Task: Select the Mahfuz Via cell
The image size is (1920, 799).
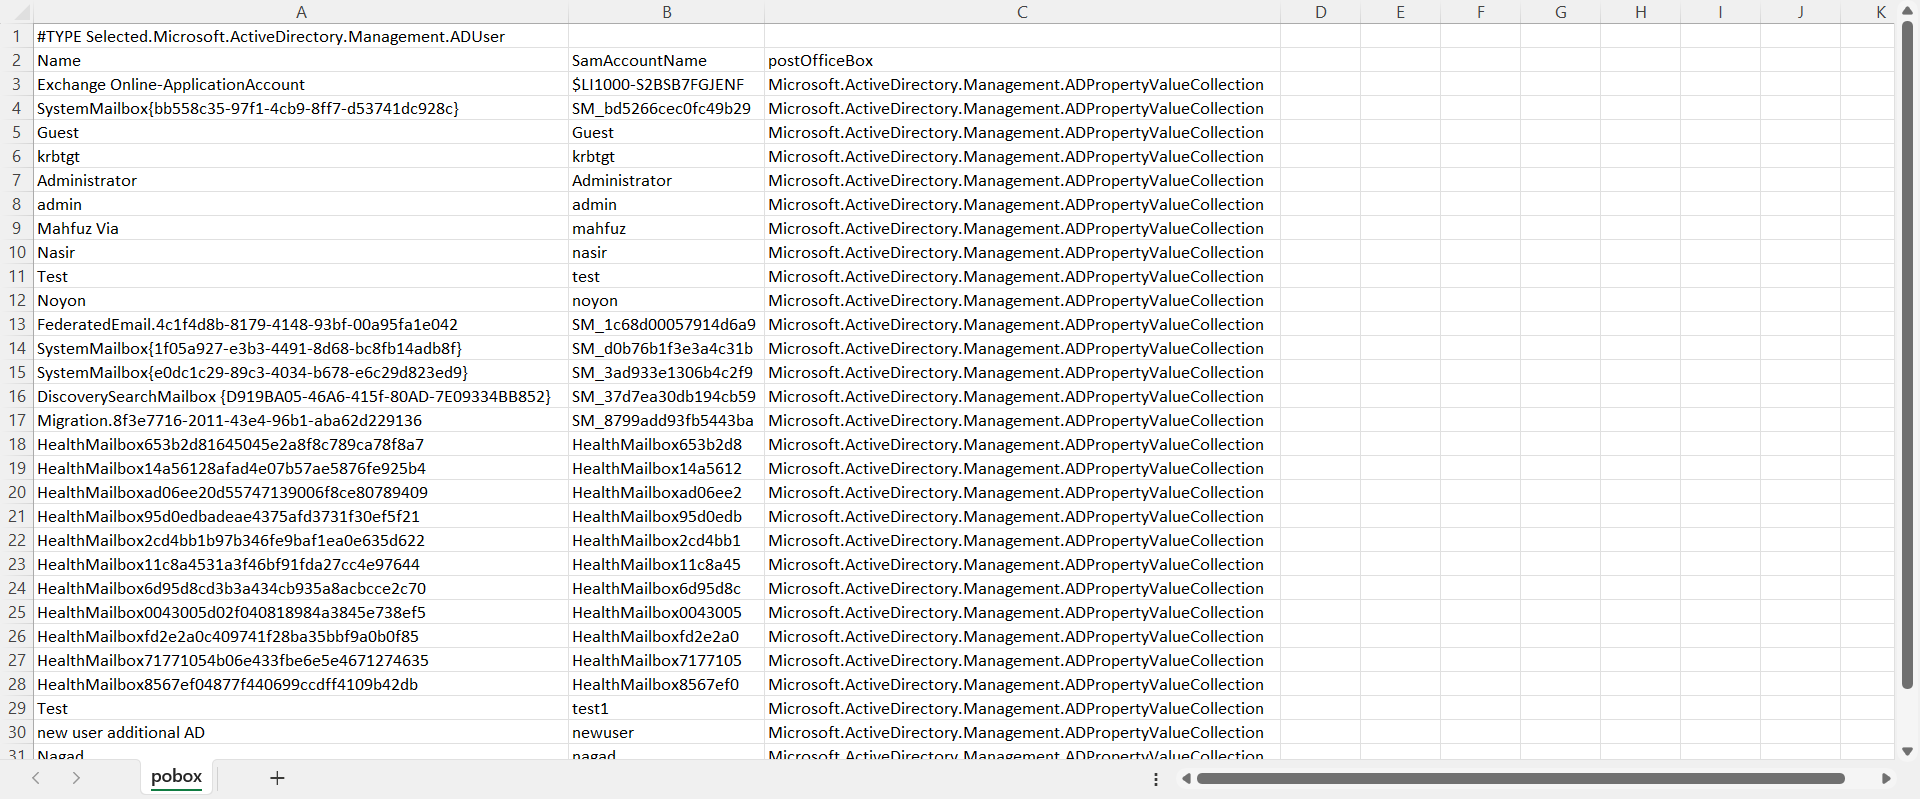Action: coord(301,228)
